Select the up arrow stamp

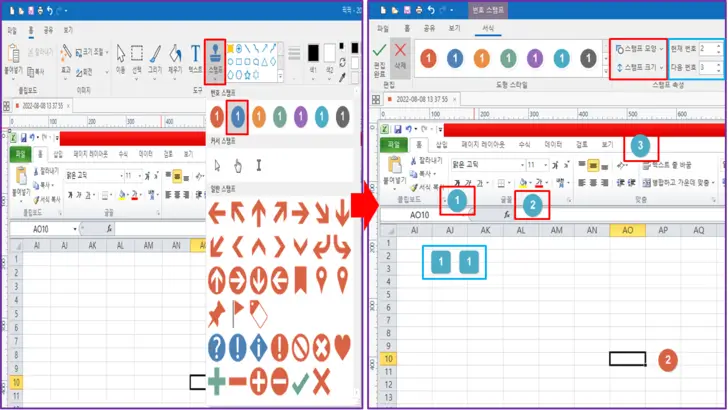(259, 213)
